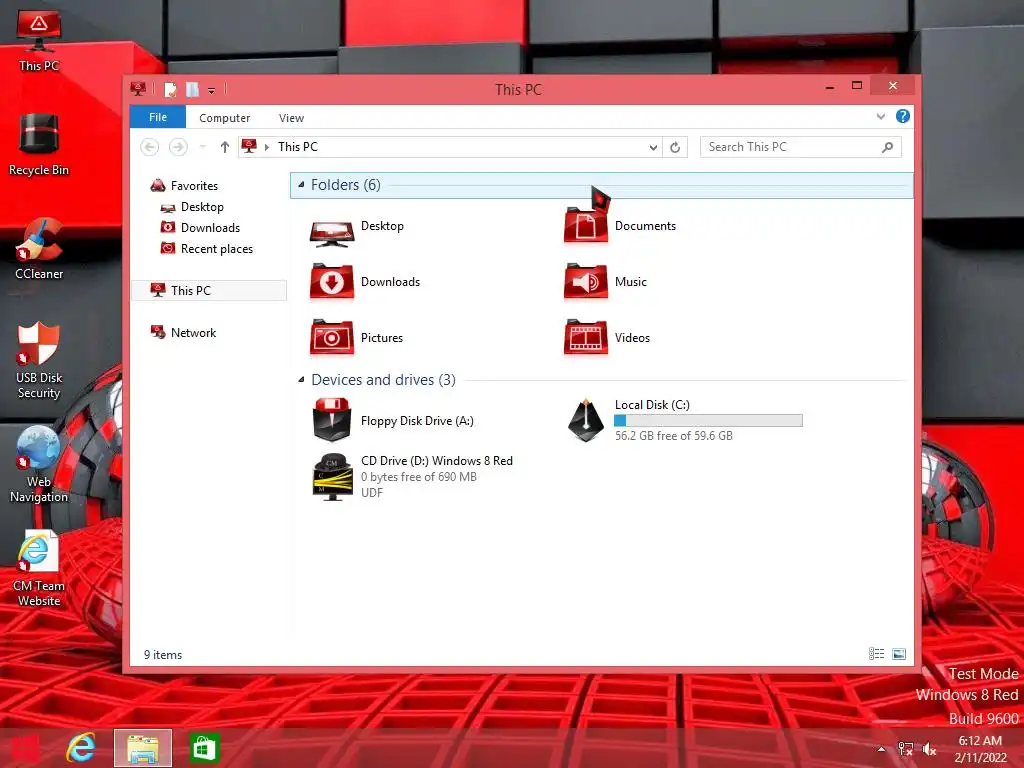Click the Local Disk (C:) usage bar
Image resolution: width=1024 pixels, height=768 pixels.
709,420
